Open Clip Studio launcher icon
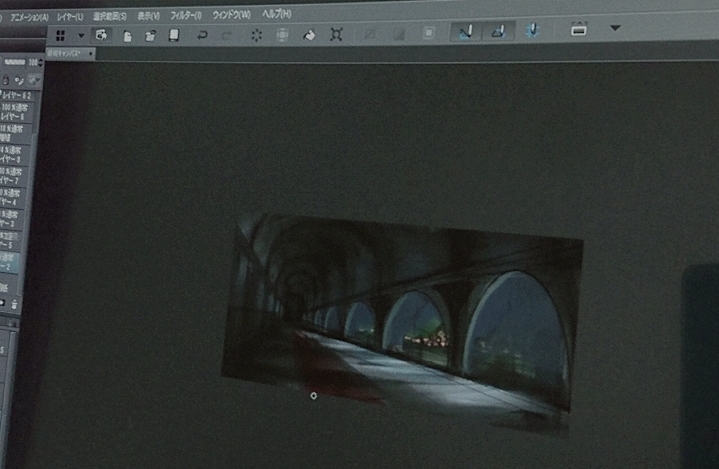 101,35
